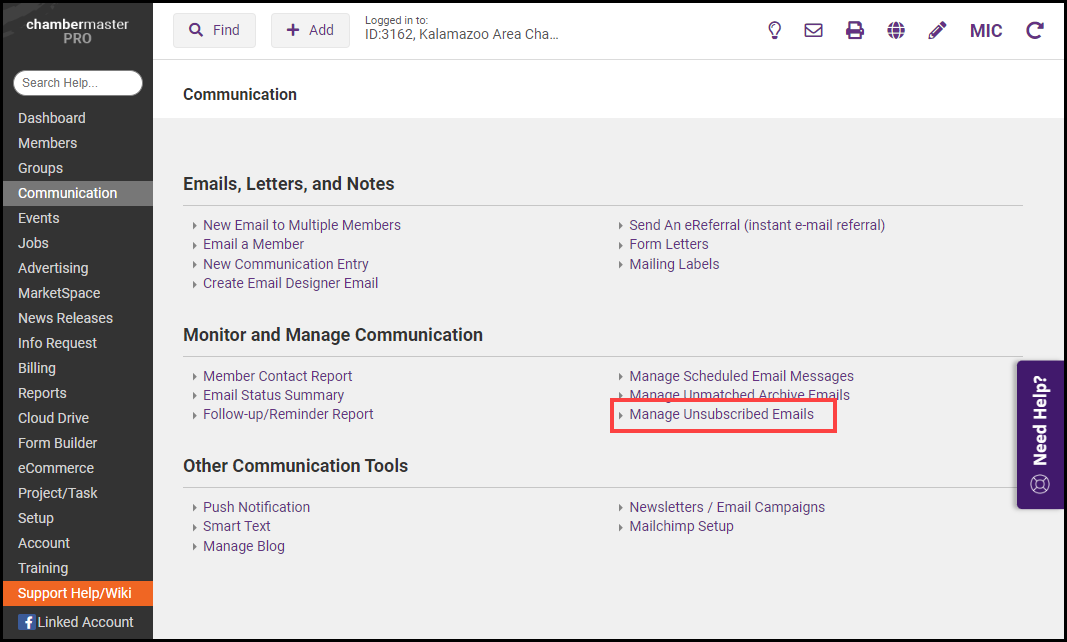Click the Search Help input field

coord(78,83)
